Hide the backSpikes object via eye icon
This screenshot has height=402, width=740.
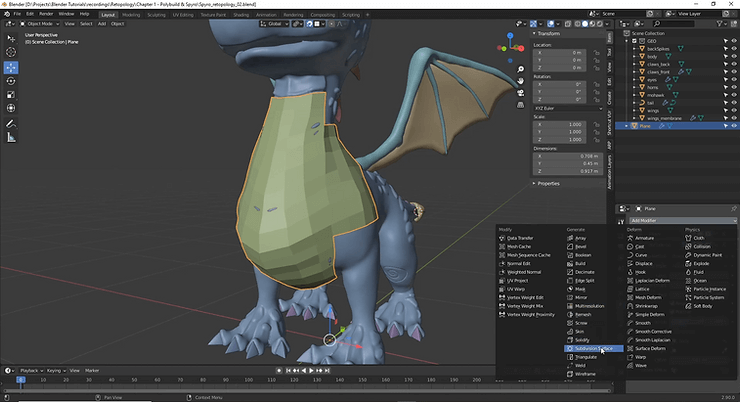pyautogui.click(x=734, y=49)
